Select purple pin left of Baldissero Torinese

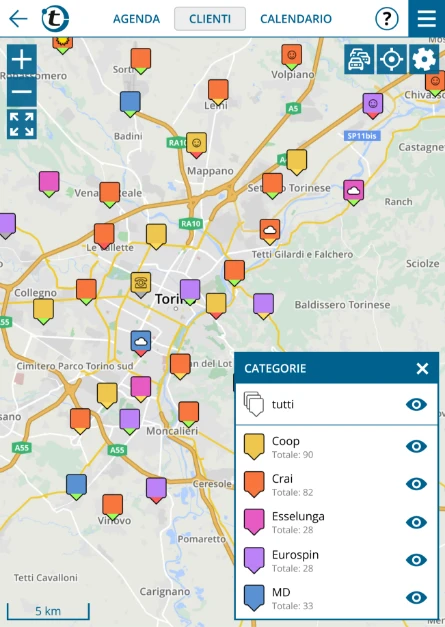(x=263, y=306)
